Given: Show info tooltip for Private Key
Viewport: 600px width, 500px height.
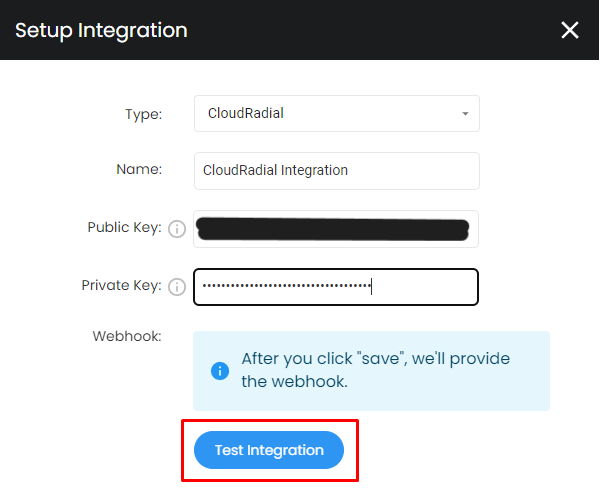Looking at the screenshot, I should (177, 287).
